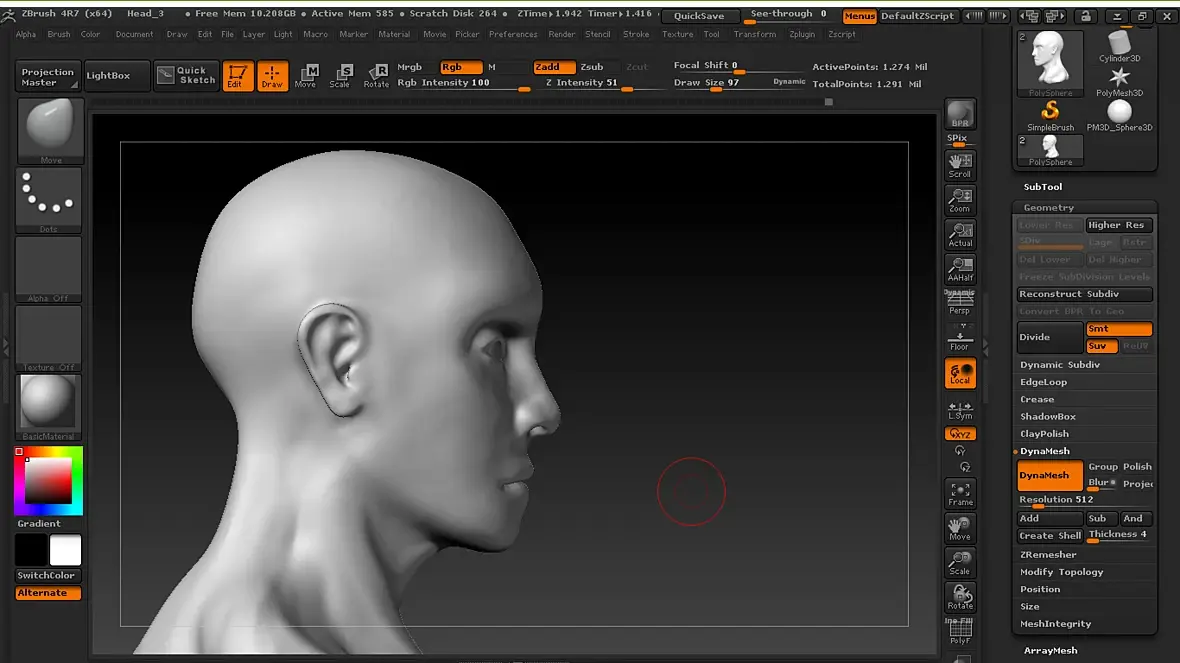The image size is (1180, 663).
Task: Toggle the Smt option beside Divide
Action: (1119, 329)
